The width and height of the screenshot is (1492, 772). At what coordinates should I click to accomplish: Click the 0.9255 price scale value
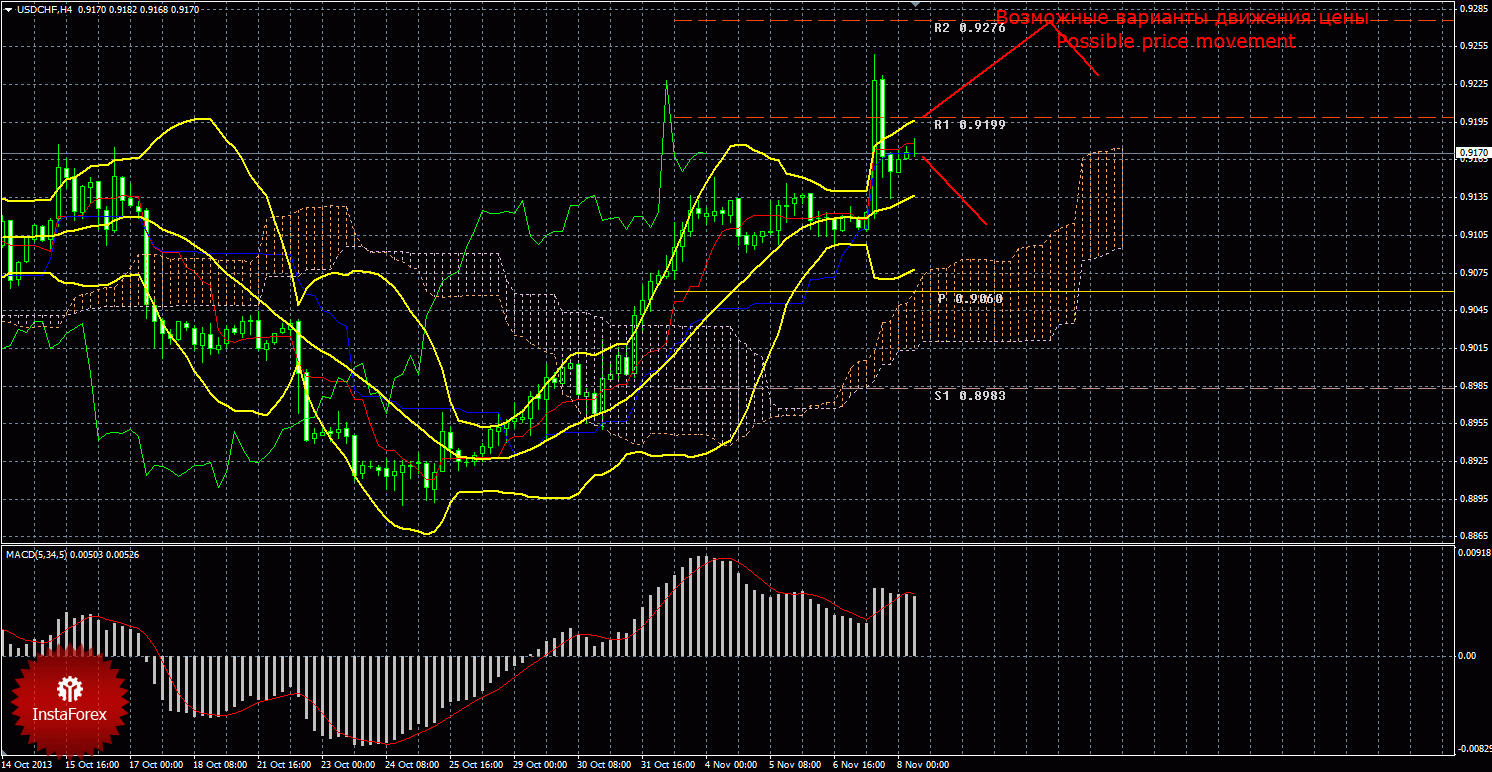tap(1474, 45)
